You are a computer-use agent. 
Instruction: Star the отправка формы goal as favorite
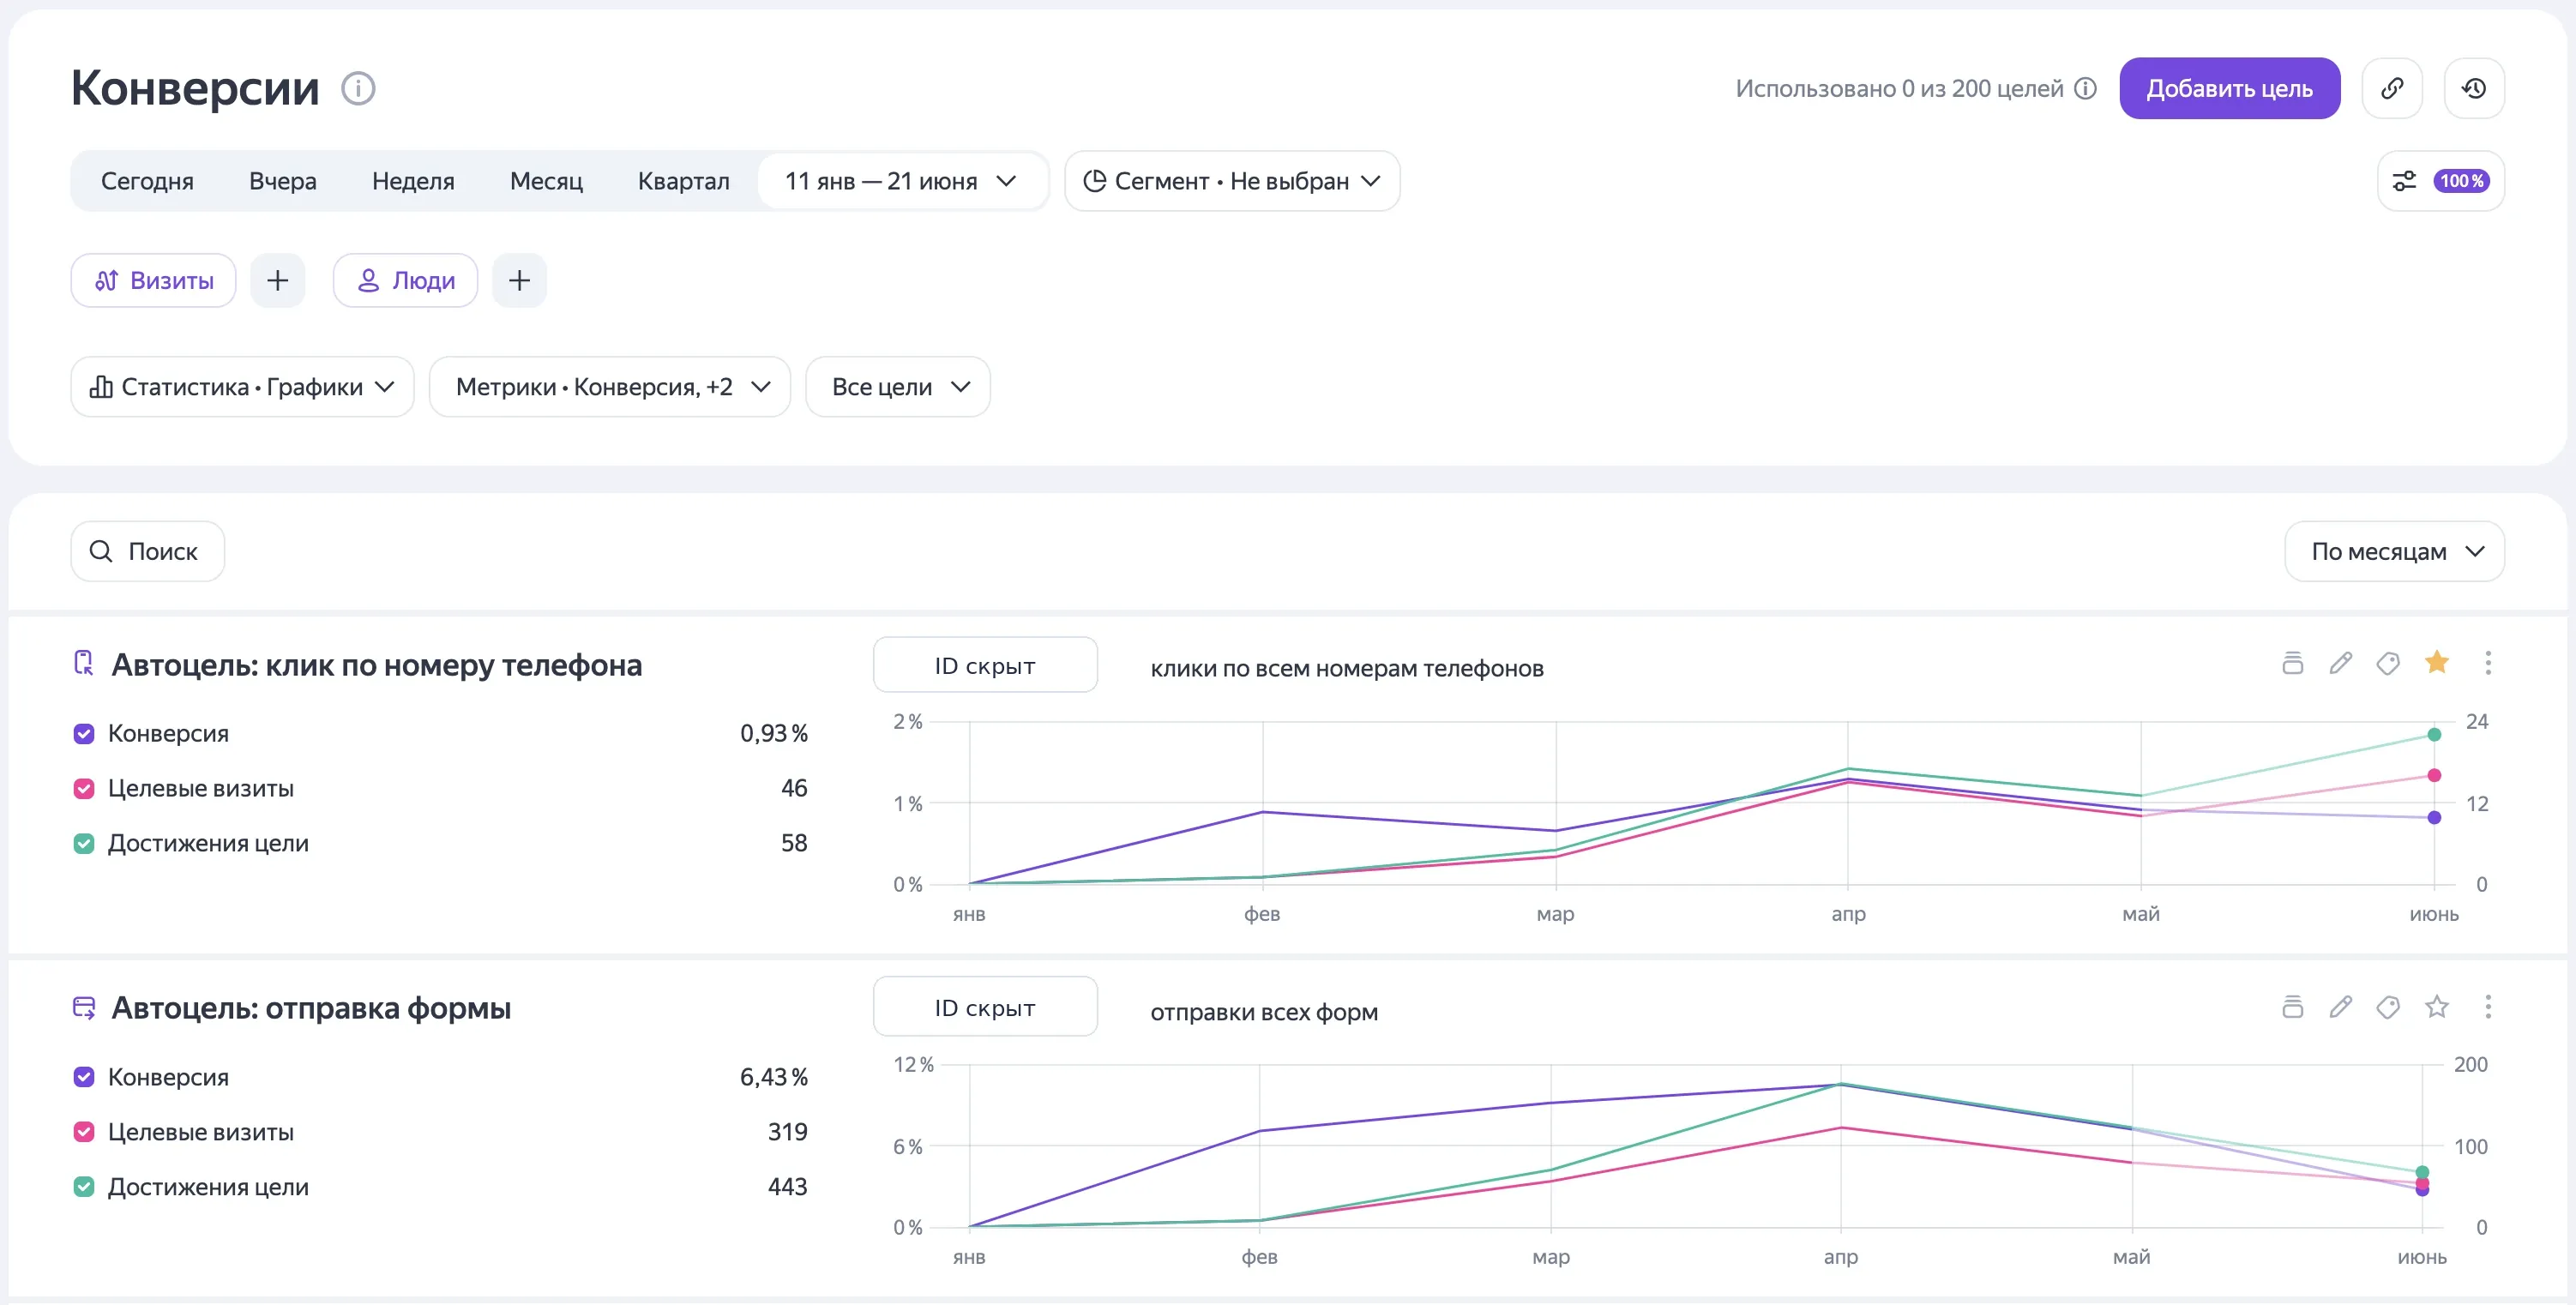[x=2437, y=1006]
